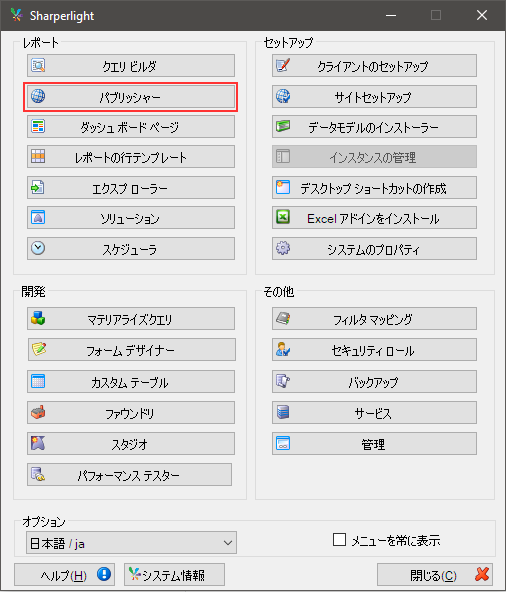Image resolution: width=506 pixels, height=592 pixels.
Task: Open the クエリ ビルダ magnifier icon
Action: click(x=38, y=65)
